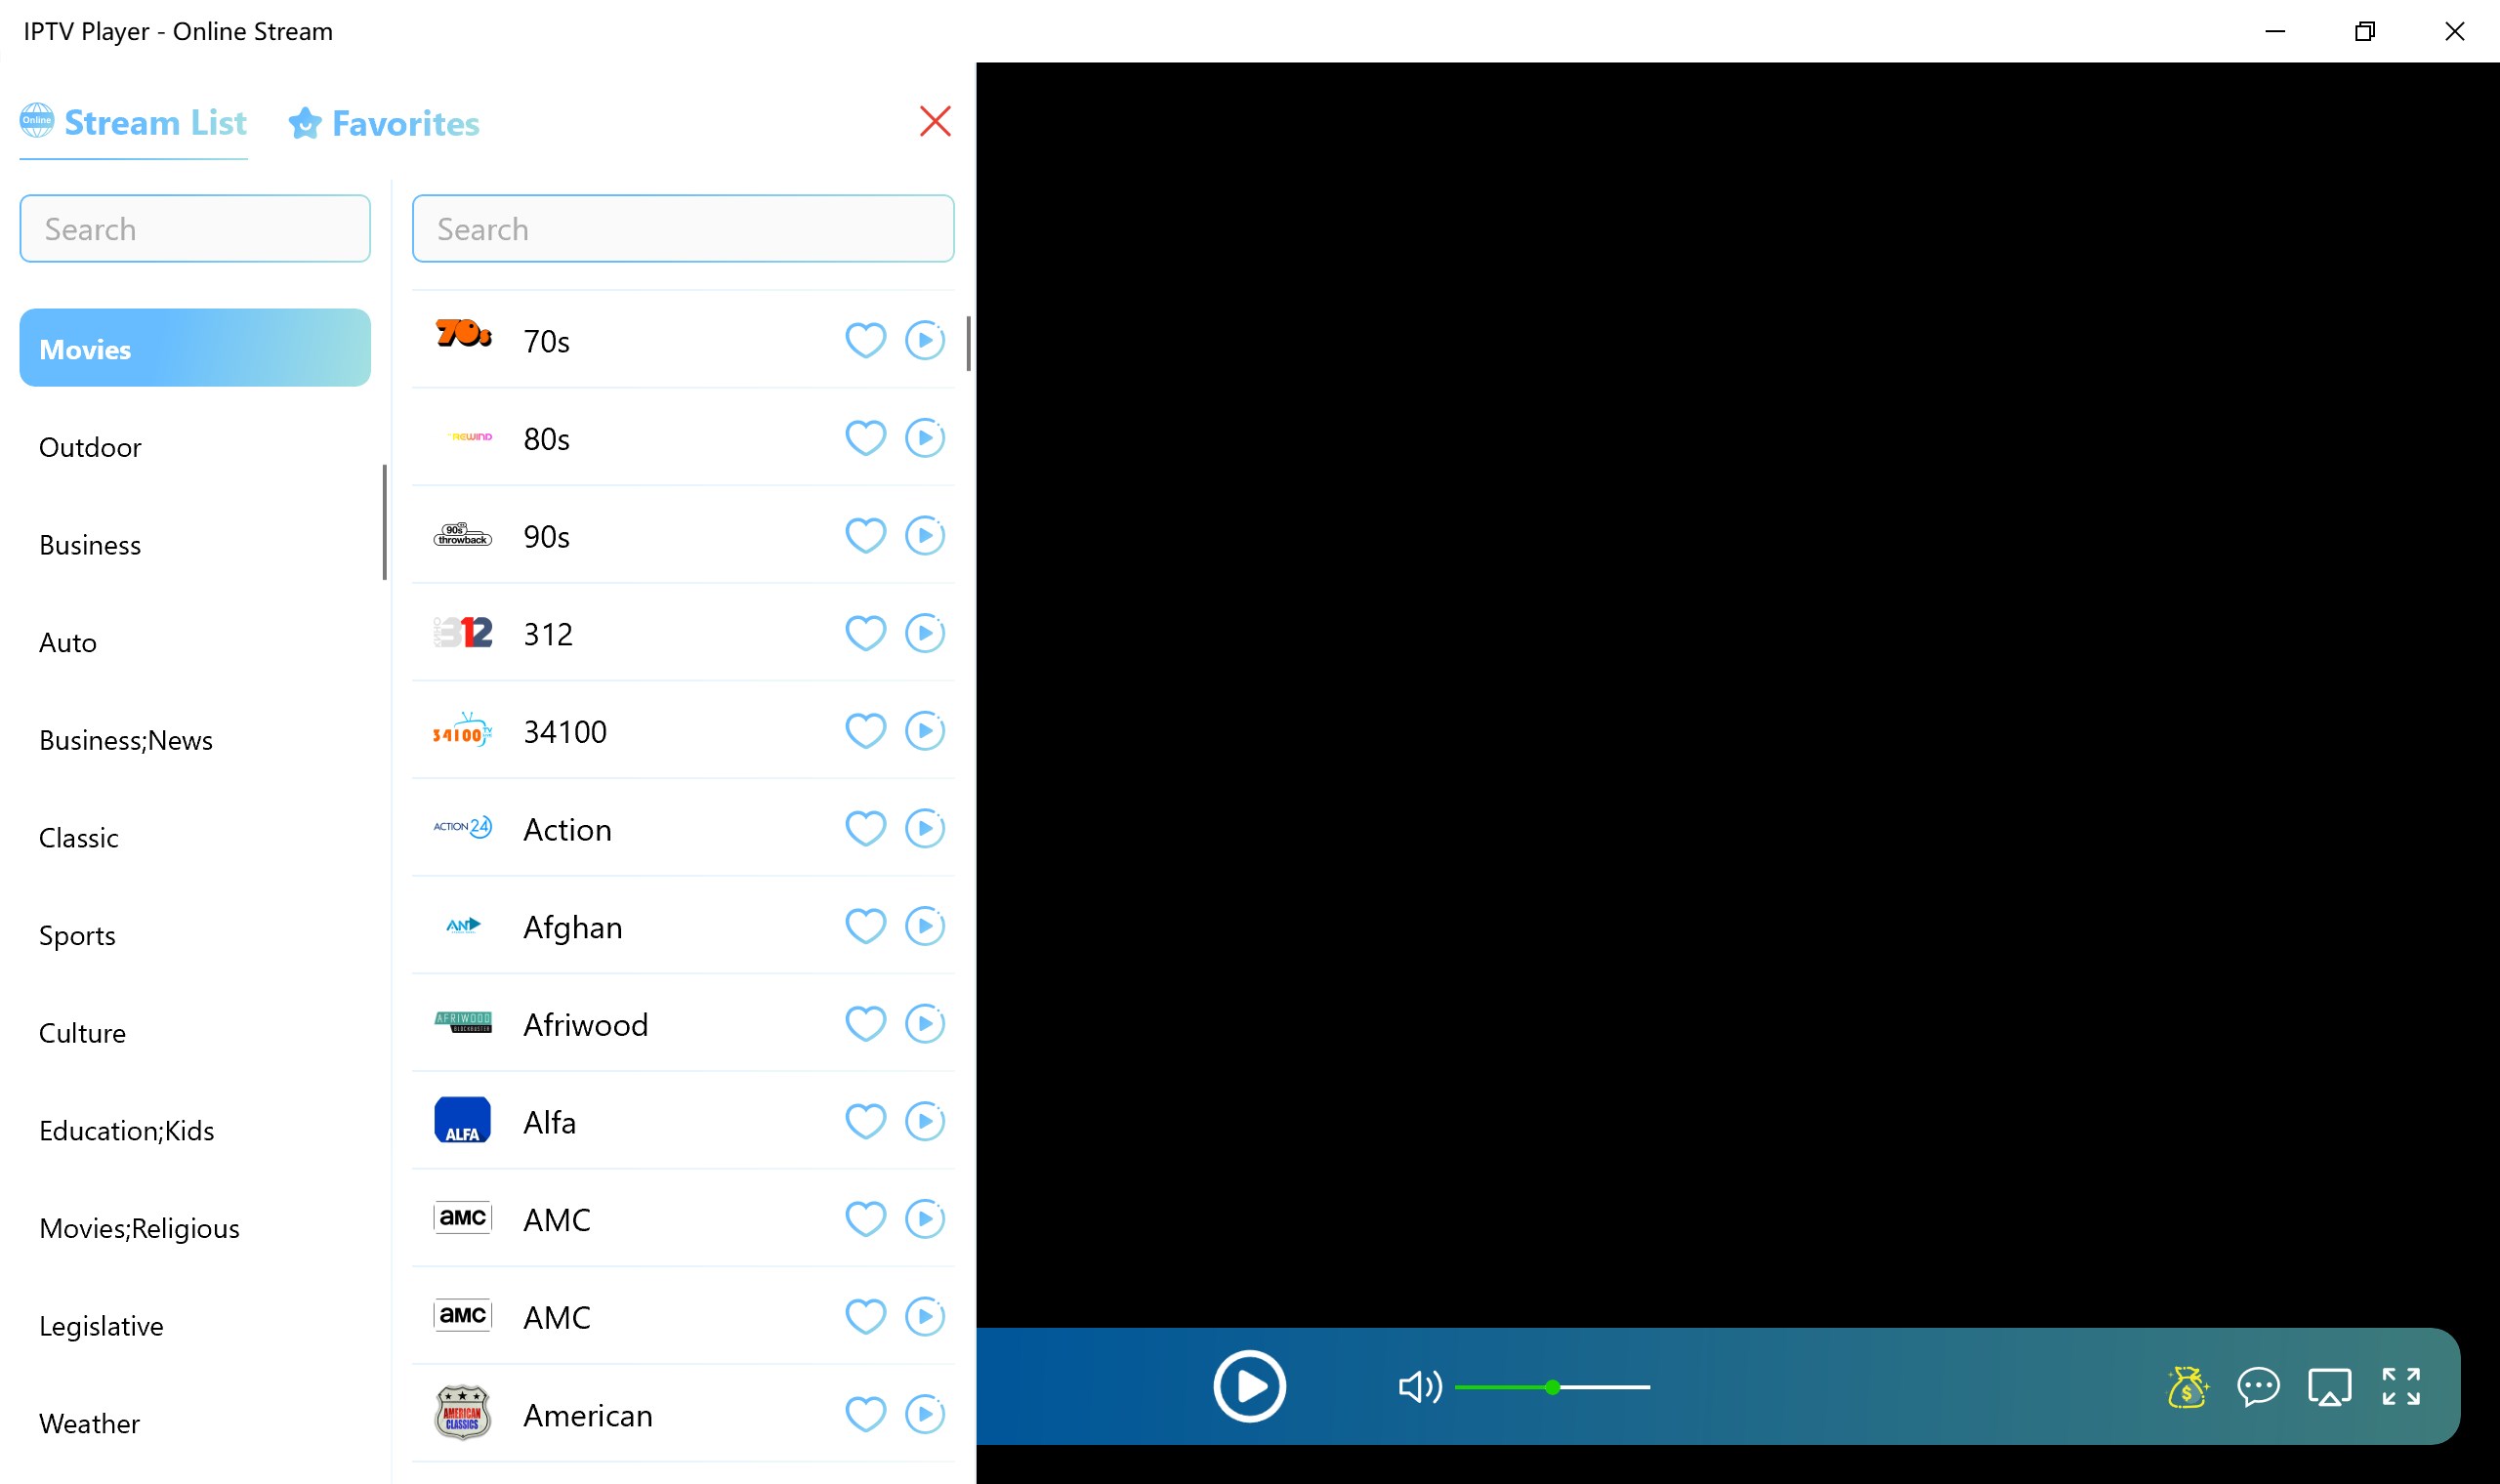Toggle heart favorite for Alfa channel

pos(865,1122)
